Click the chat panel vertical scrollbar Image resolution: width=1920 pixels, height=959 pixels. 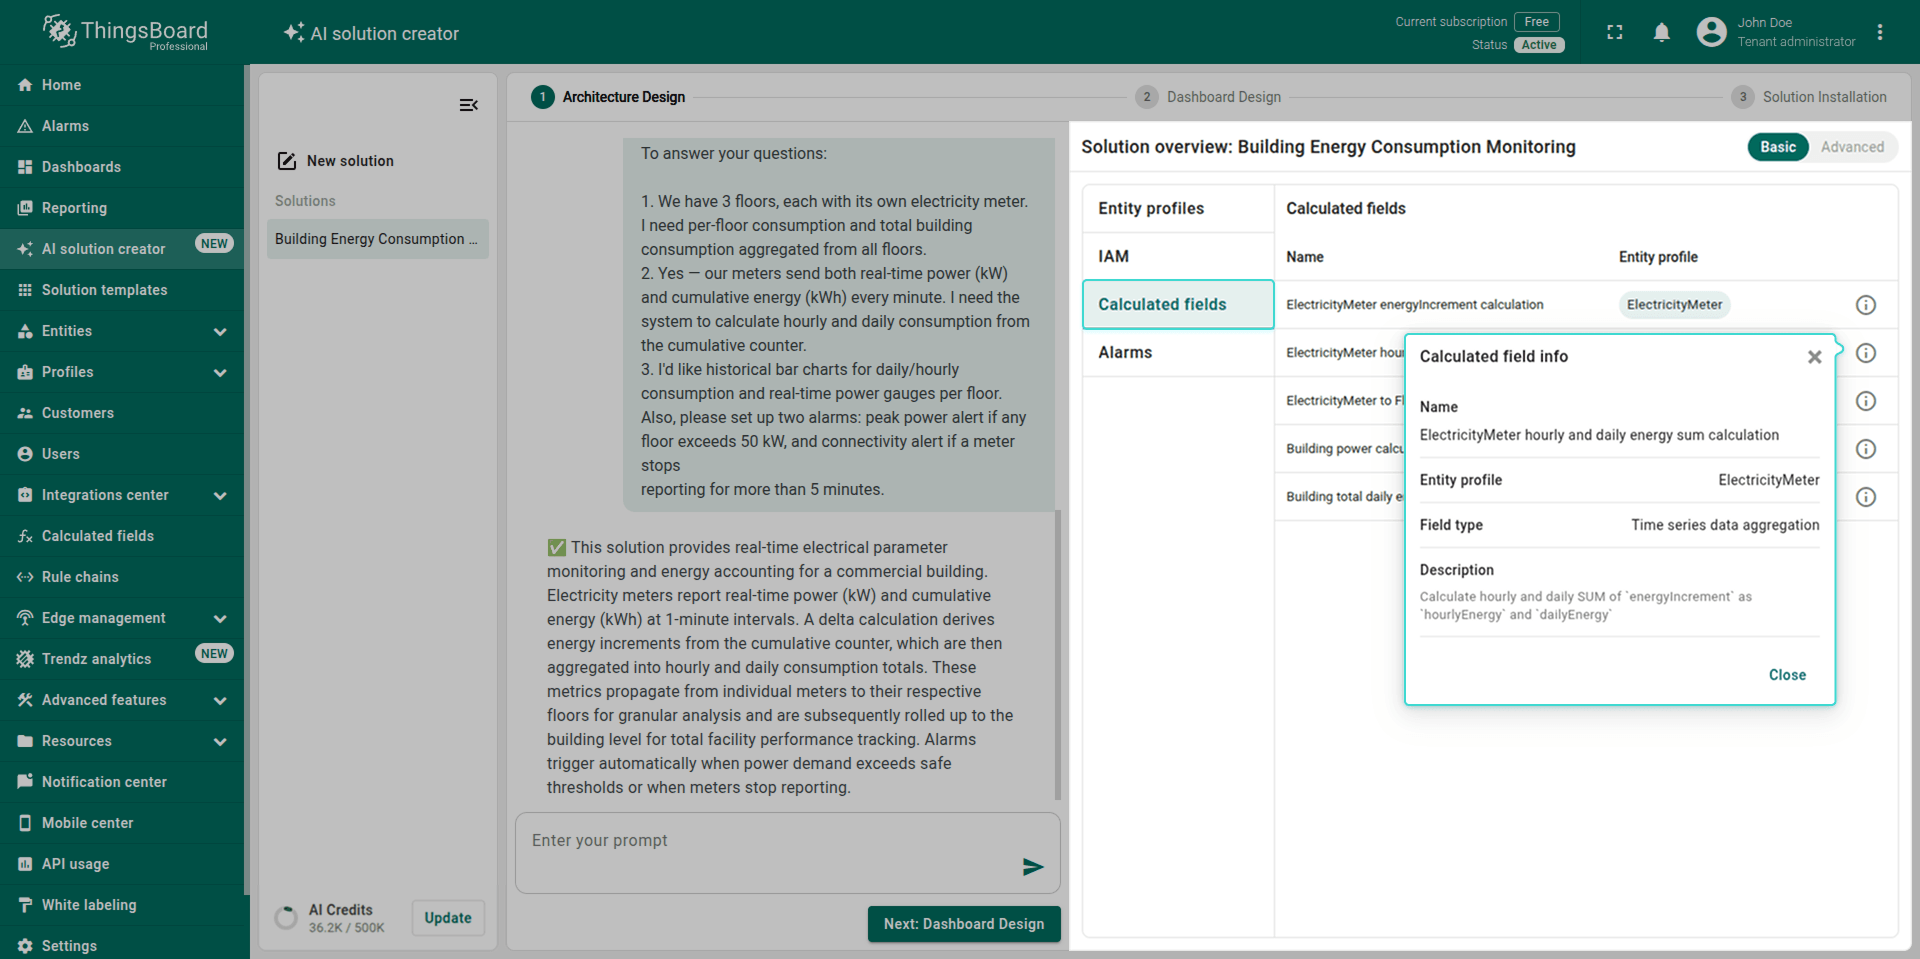click(1058, 650)
